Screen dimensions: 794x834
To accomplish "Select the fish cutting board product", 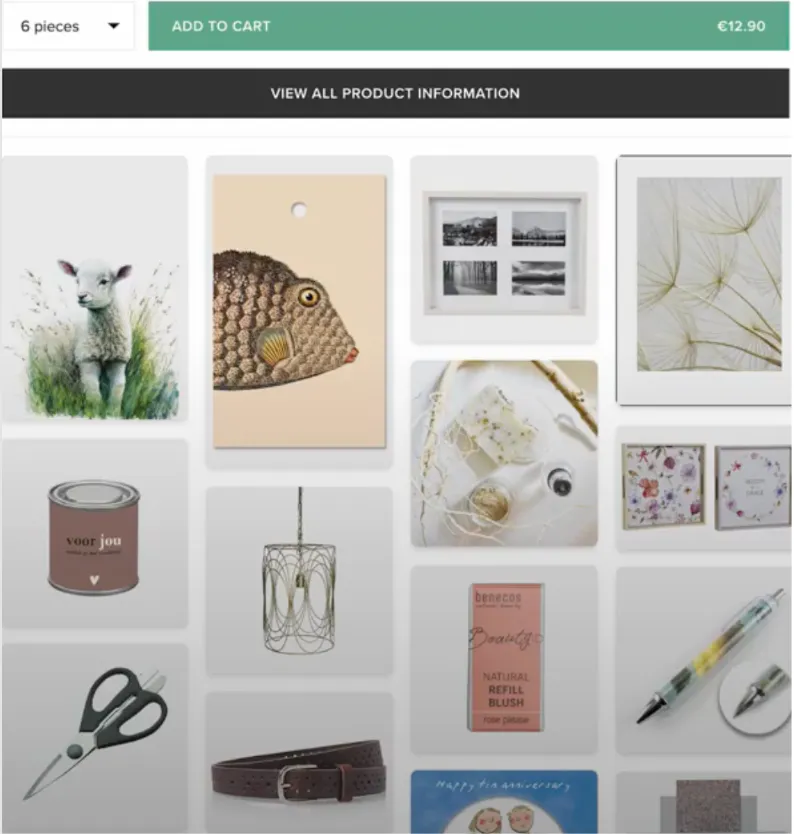I will (299, 312).
